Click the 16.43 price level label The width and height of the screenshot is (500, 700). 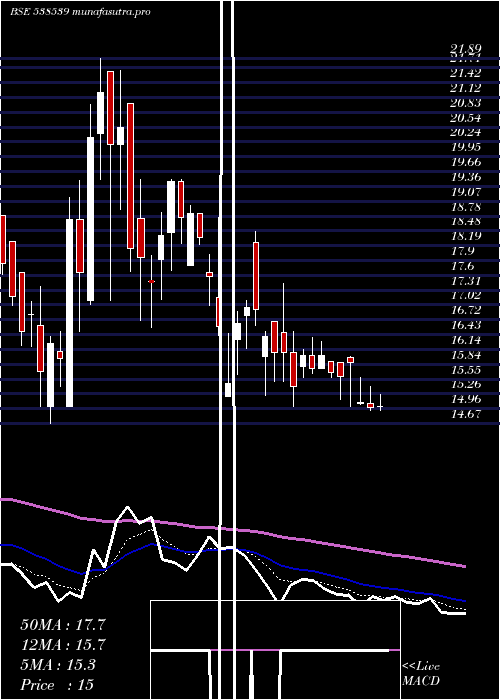466,325
